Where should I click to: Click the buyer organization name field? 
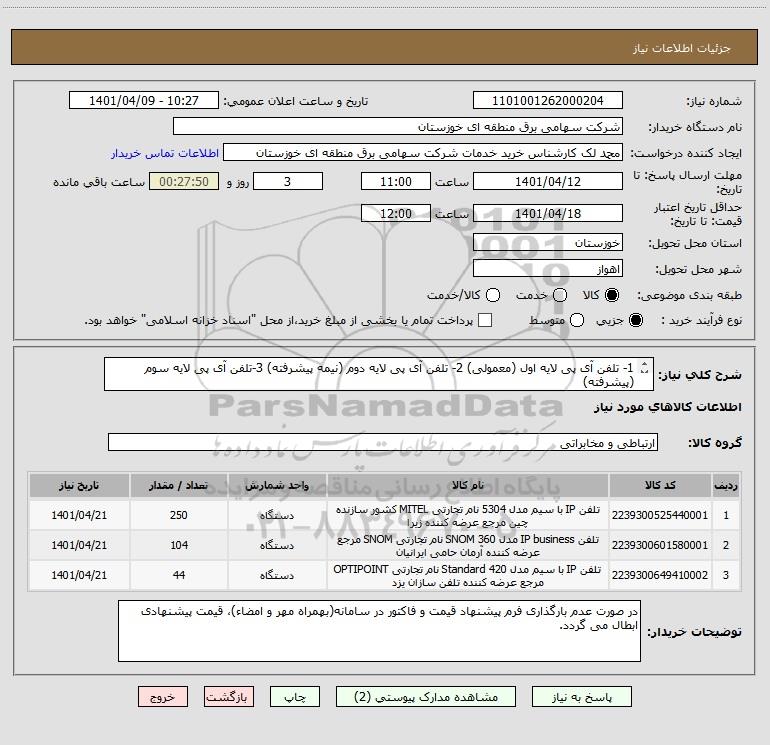coord(398,127)
